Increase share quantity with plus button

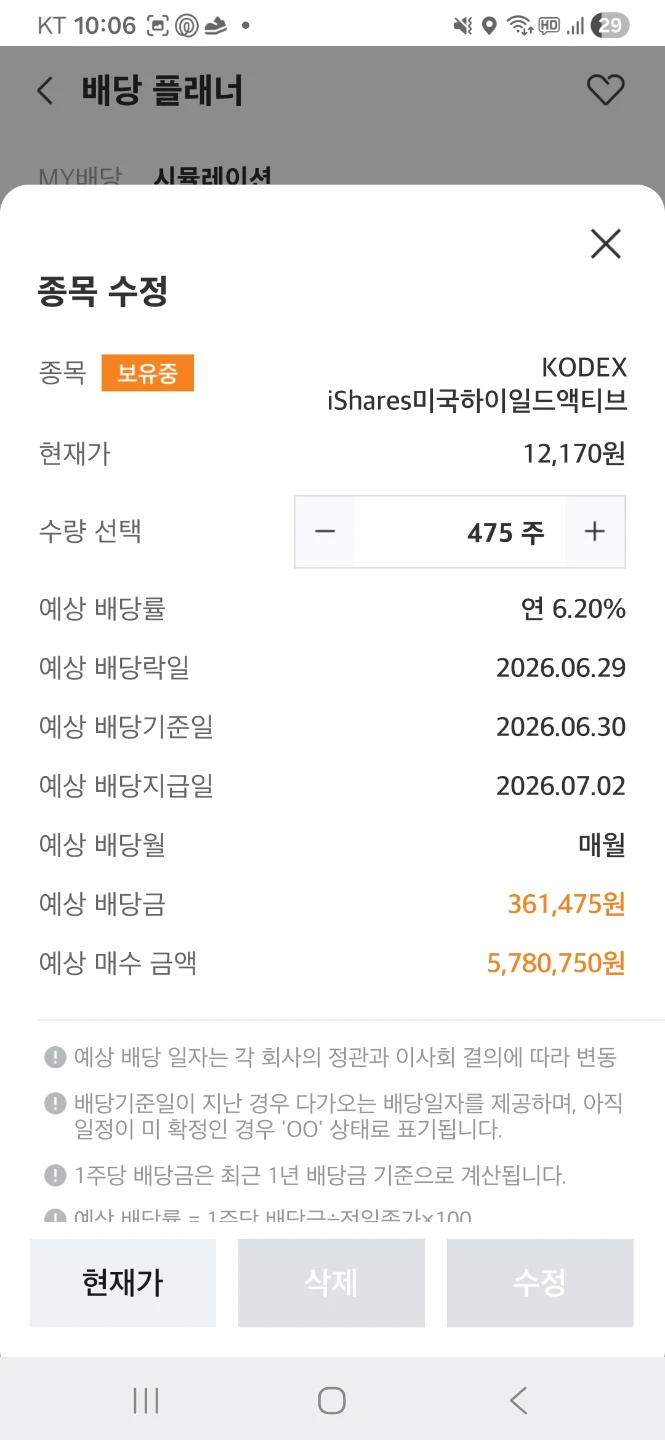[595, 532]
